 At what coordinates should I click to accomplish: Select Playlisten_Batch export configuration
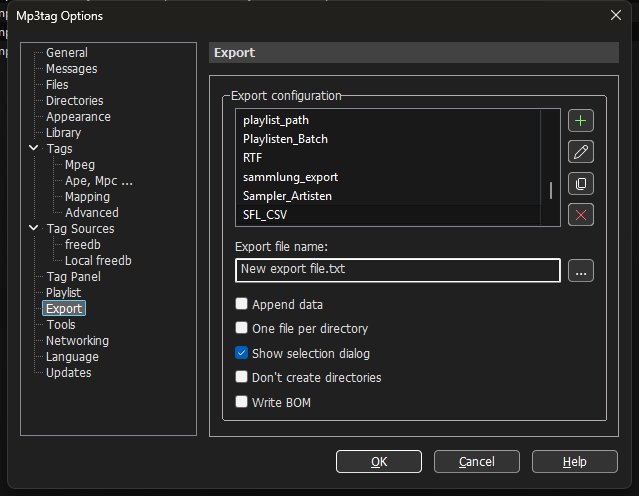click(388, 139)
